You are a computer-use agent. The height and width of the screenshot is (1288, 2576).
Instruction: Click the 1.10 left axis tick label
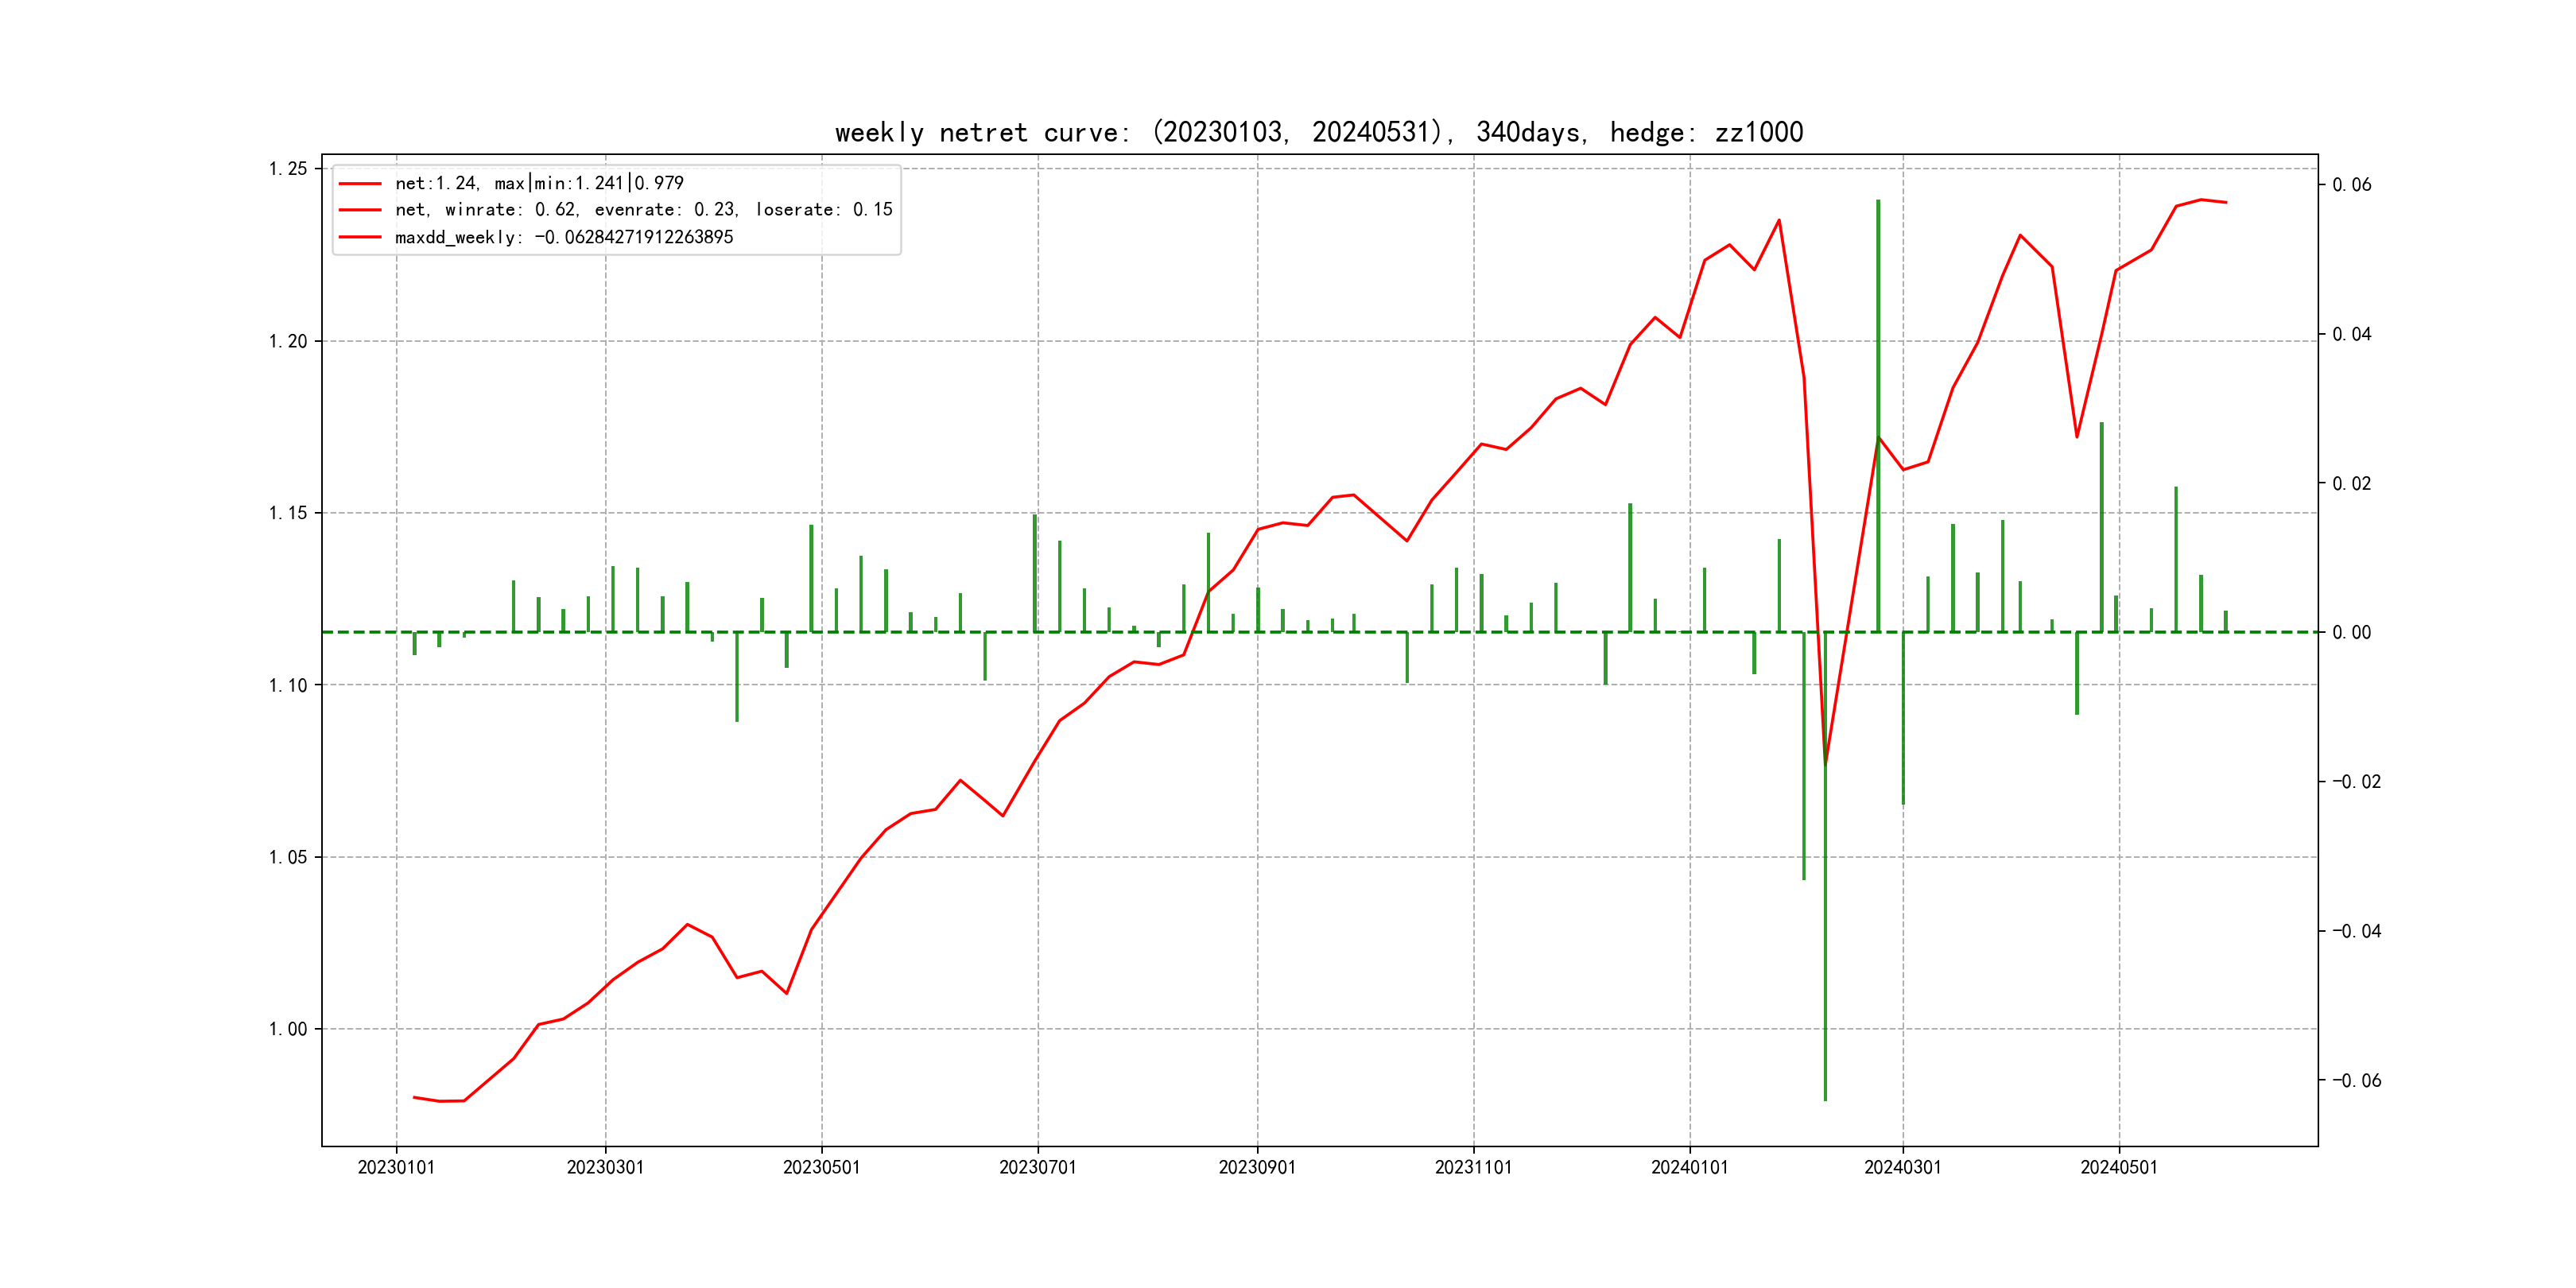tap(288, 685)
